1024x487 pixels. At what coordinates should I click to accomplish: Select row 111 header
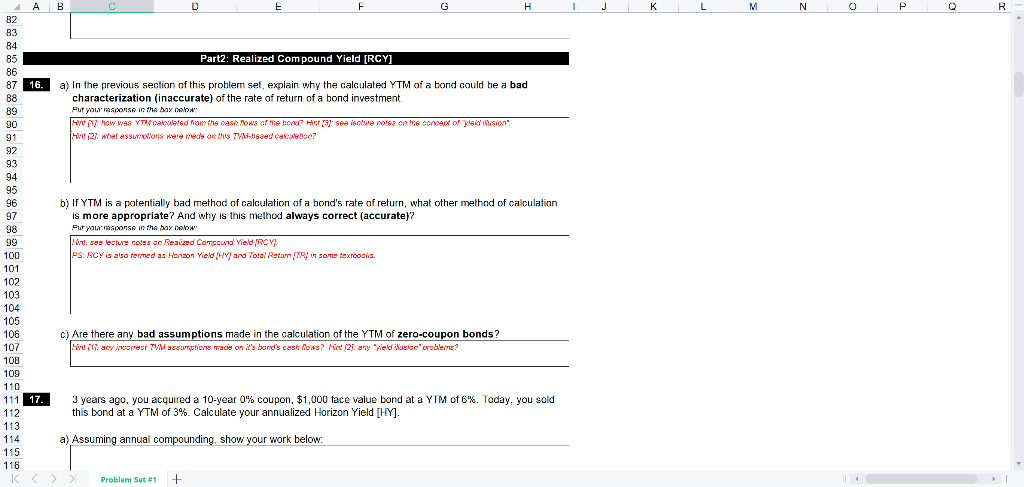click(x=10, y=400)
